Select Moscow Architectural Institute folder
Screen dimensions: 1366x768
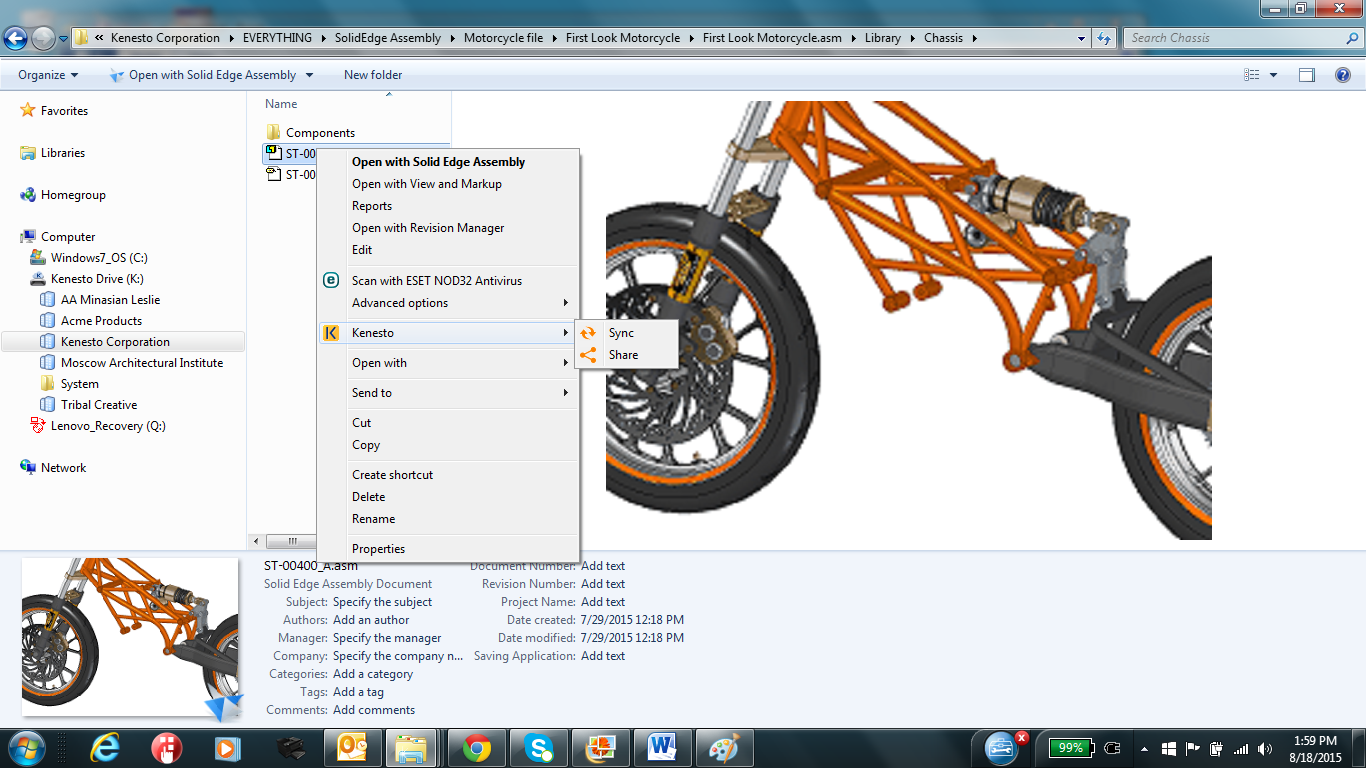click(x=142, y=363)
